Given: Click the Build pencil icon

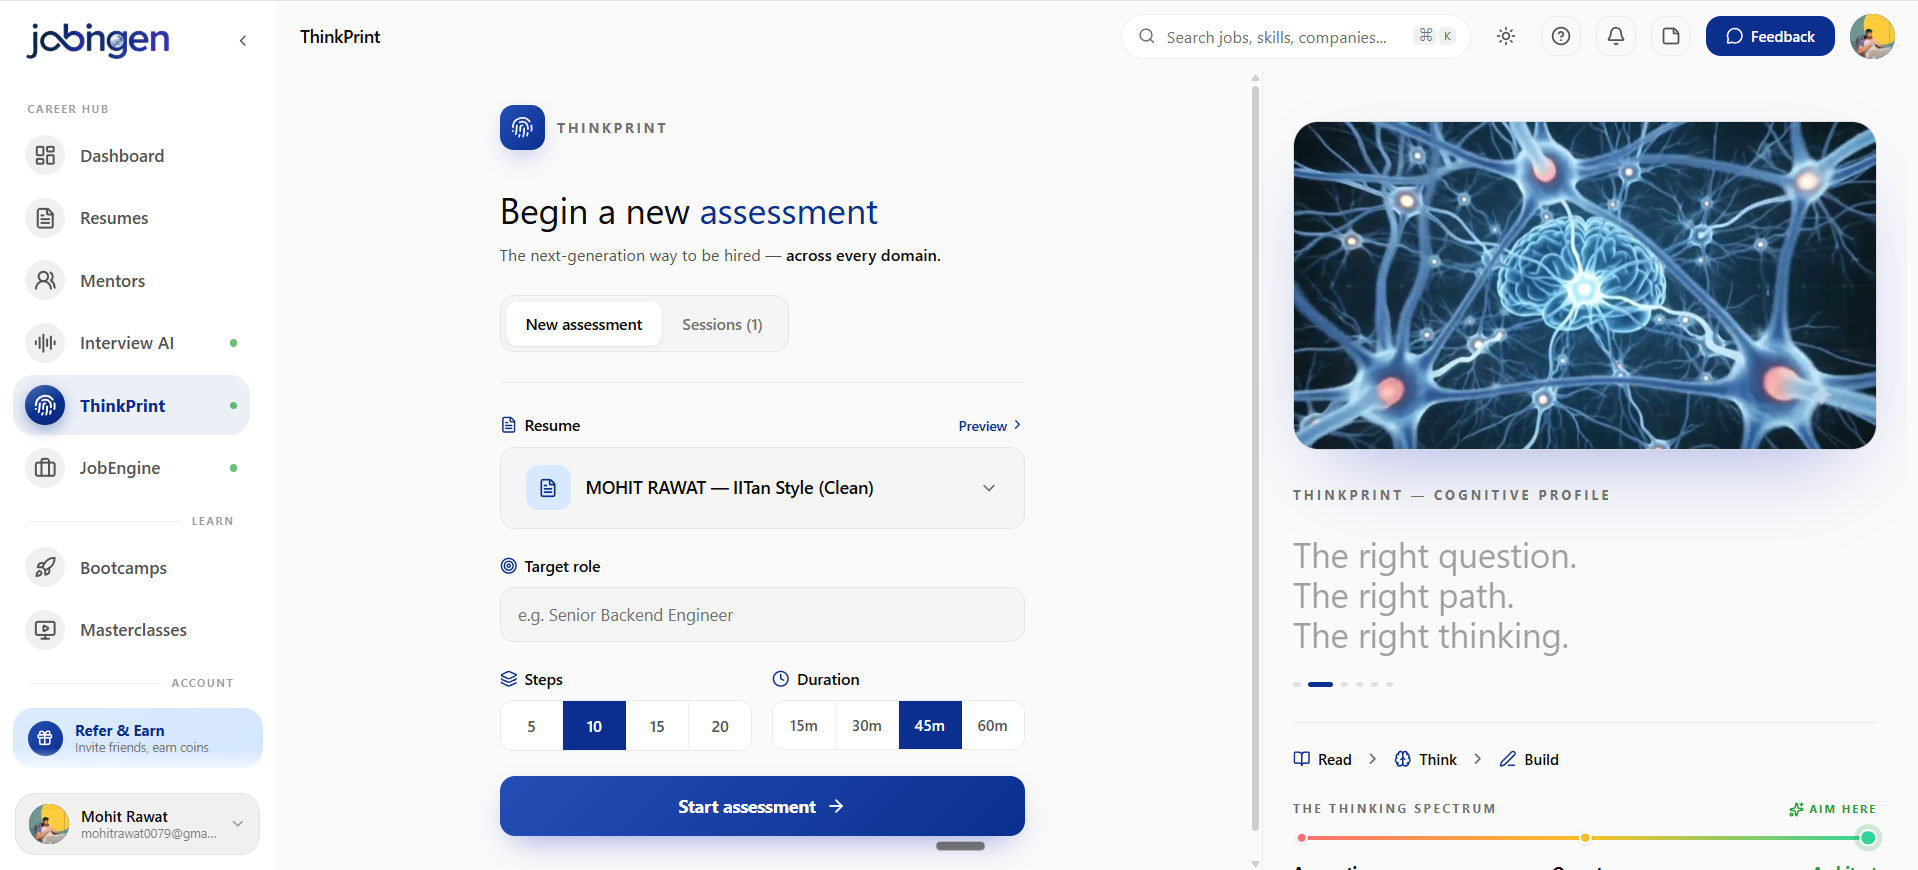Looking at the screenshot, I should tap(1508, 759).
